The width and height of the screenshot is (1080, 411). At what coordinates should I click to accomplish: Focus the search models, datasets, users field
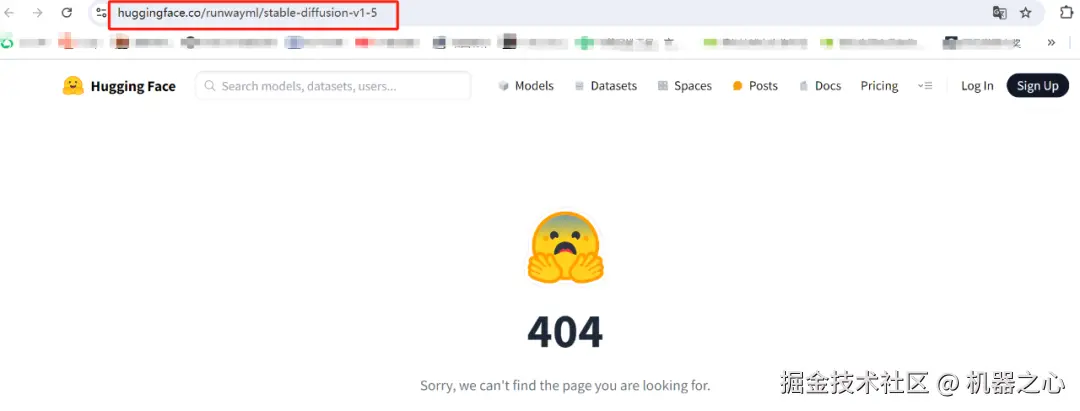coord(333,86)
